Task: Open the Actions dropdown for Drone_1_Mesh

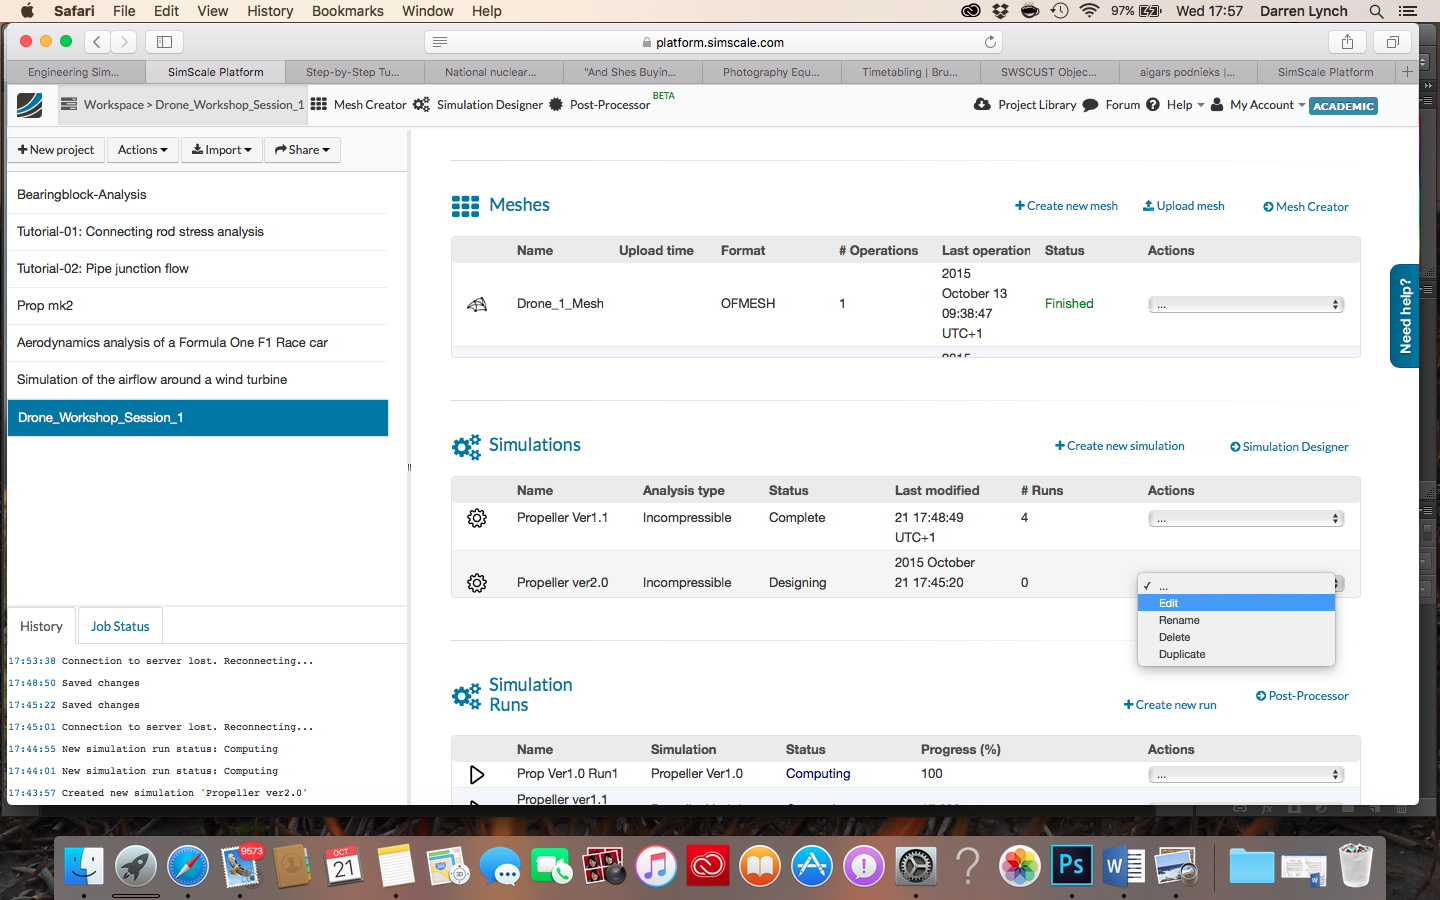Action: (1246, 305)
